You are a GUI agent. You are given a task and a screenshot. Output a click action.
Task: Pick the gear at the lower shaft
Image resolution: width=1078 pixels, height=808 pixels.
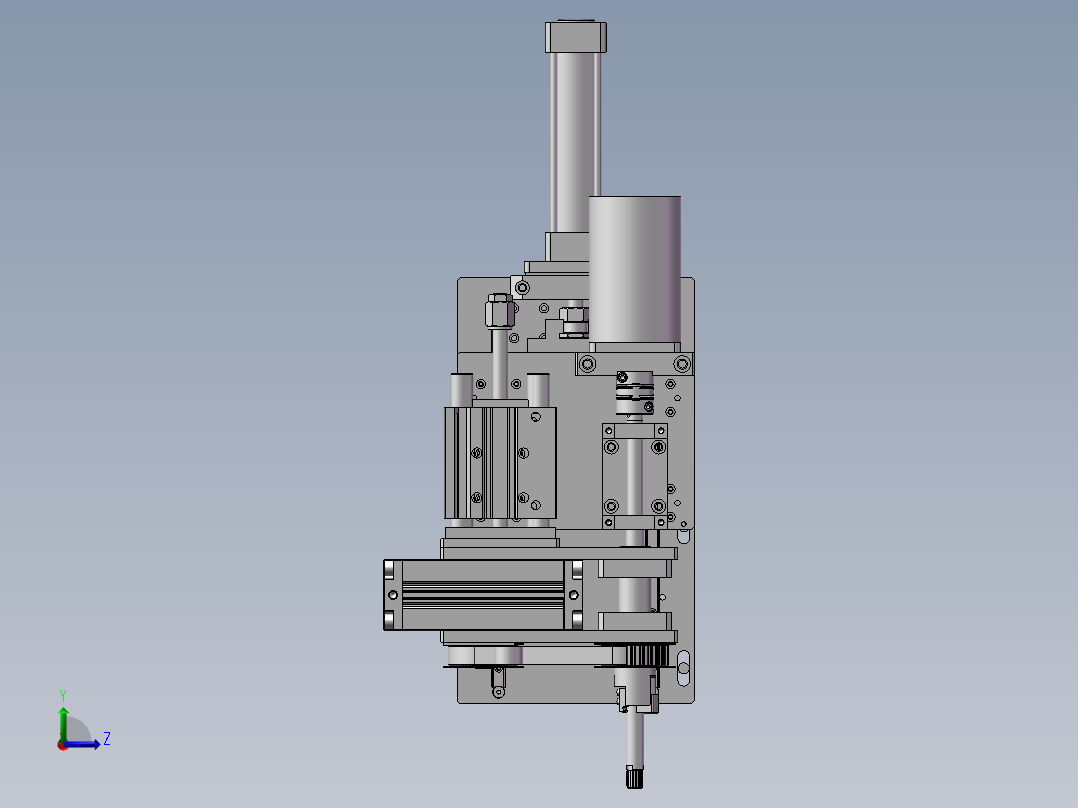[x=644, y=656]
